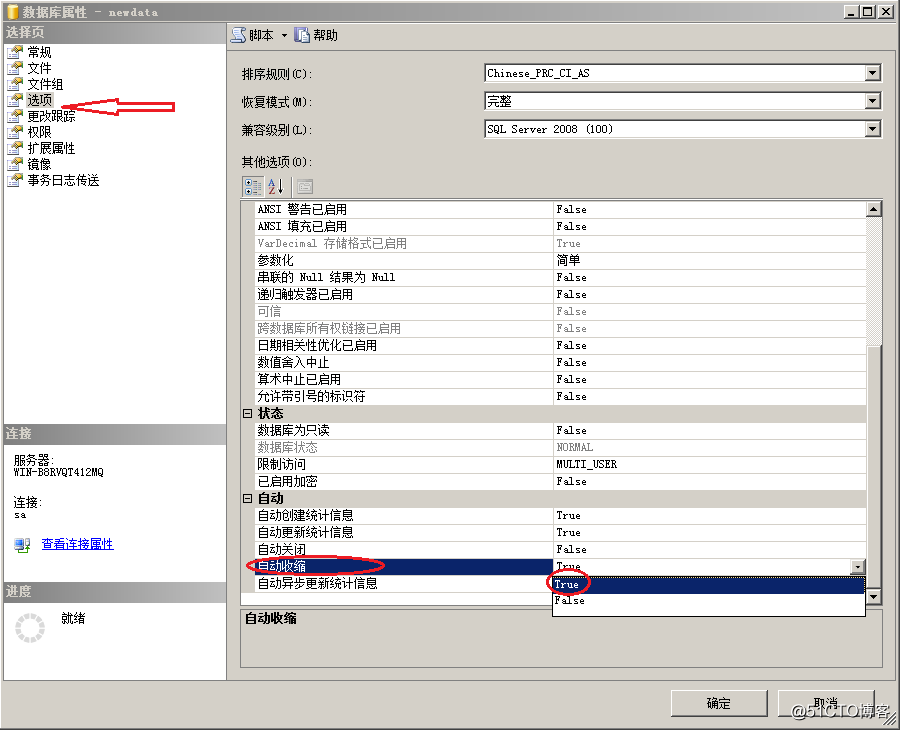900x730 pixels.
Task: Select the 允许带引号的标识符 row
Action: click(x=560, y=397)
